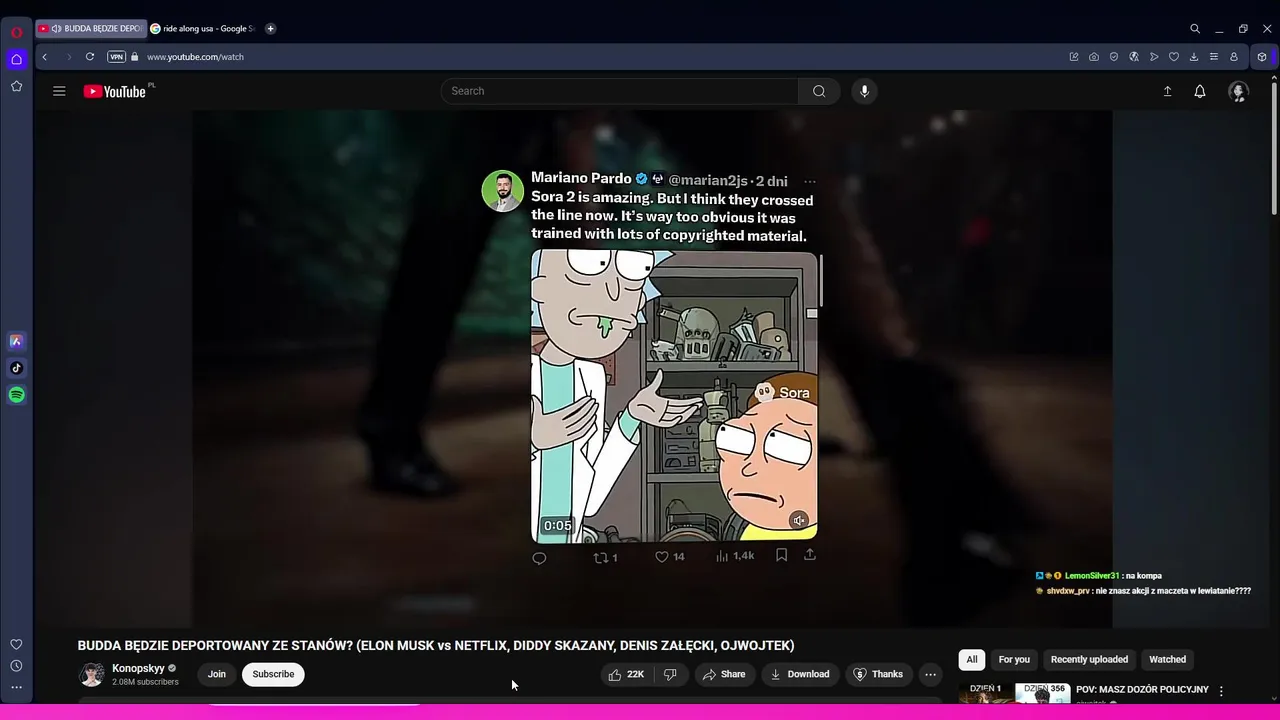1280x720 pixels.
Task: Click the YouTube search magnifier button
Action: pyautogui.click(x=819, y=91)
